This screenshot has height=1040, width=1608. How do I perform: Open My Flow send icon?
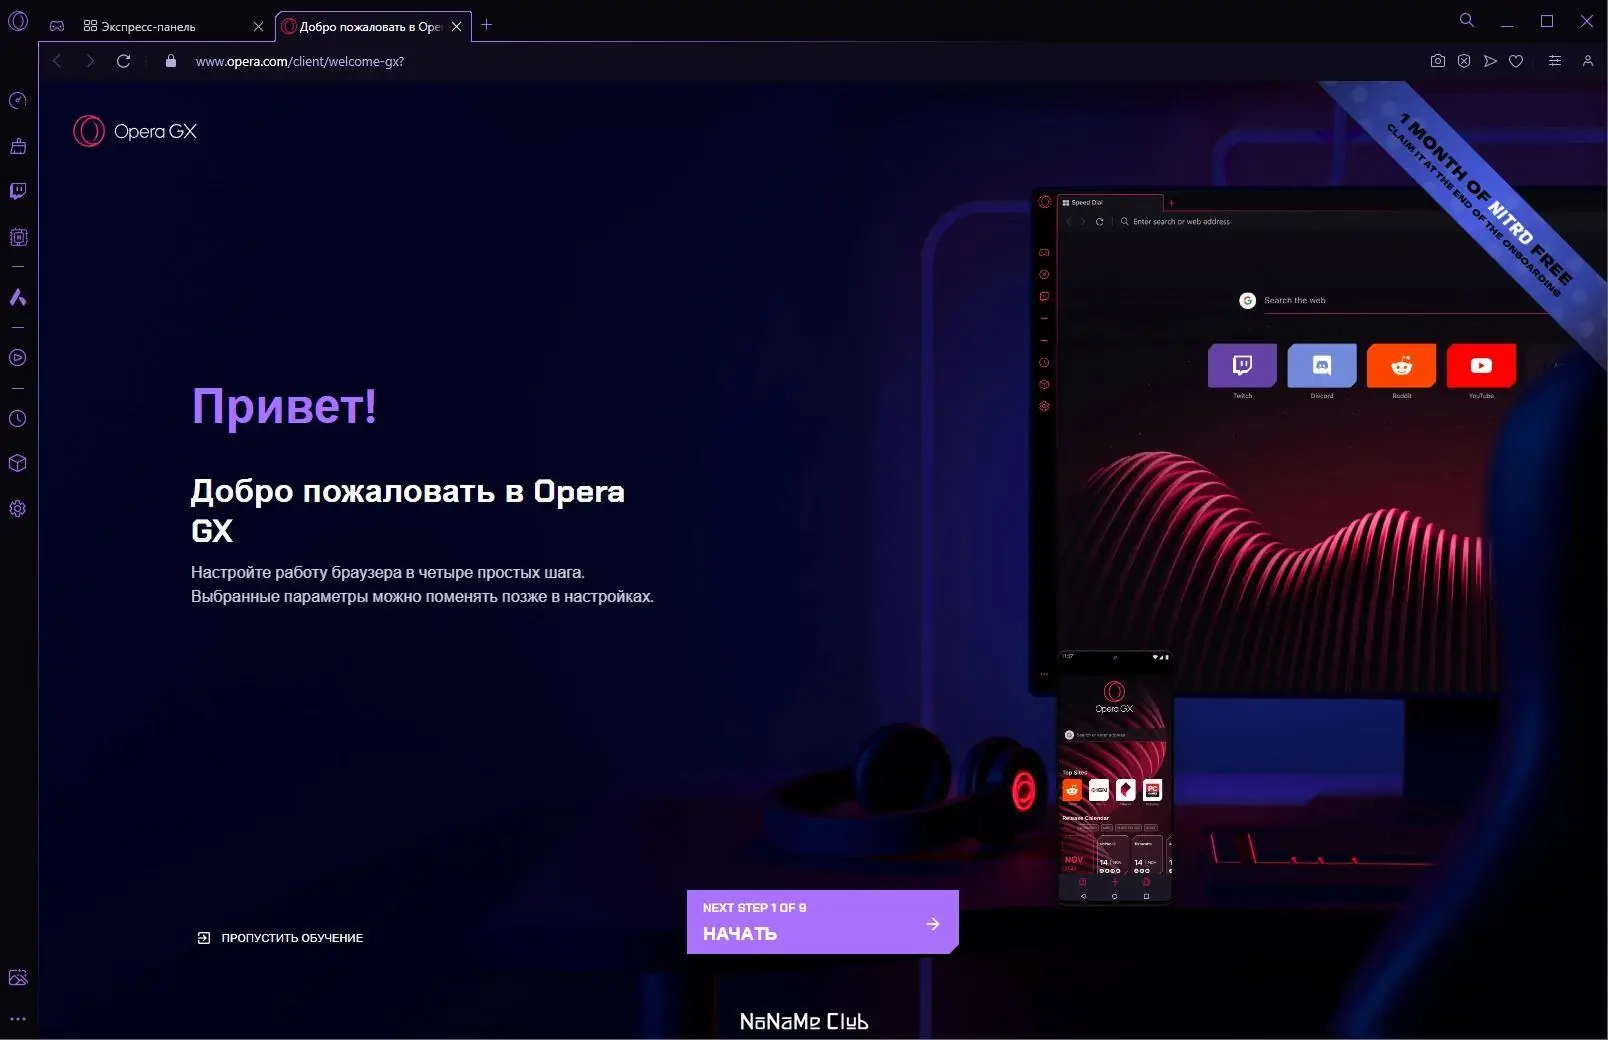(1490, 61)
